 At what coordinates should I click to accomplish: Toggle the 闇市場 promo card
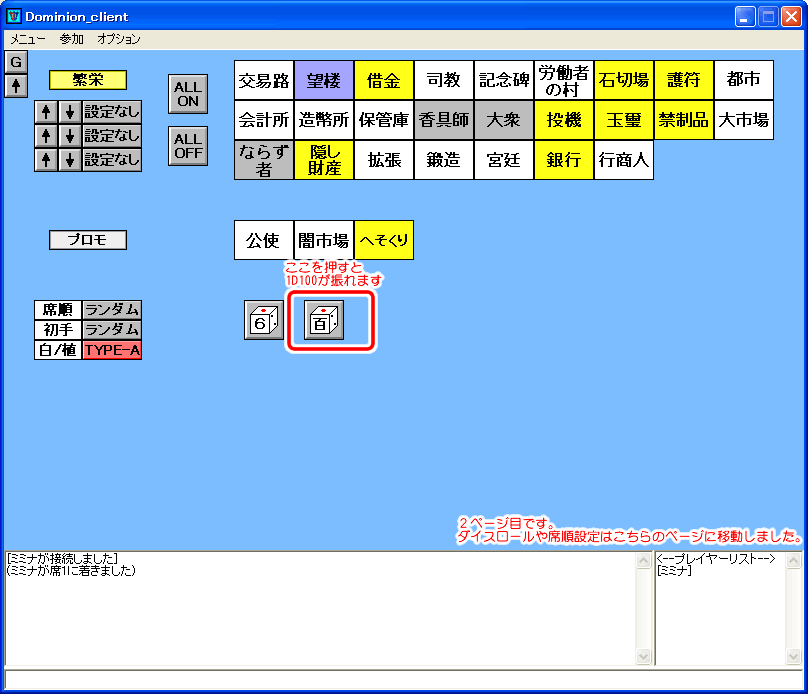(x=324, y=240)
